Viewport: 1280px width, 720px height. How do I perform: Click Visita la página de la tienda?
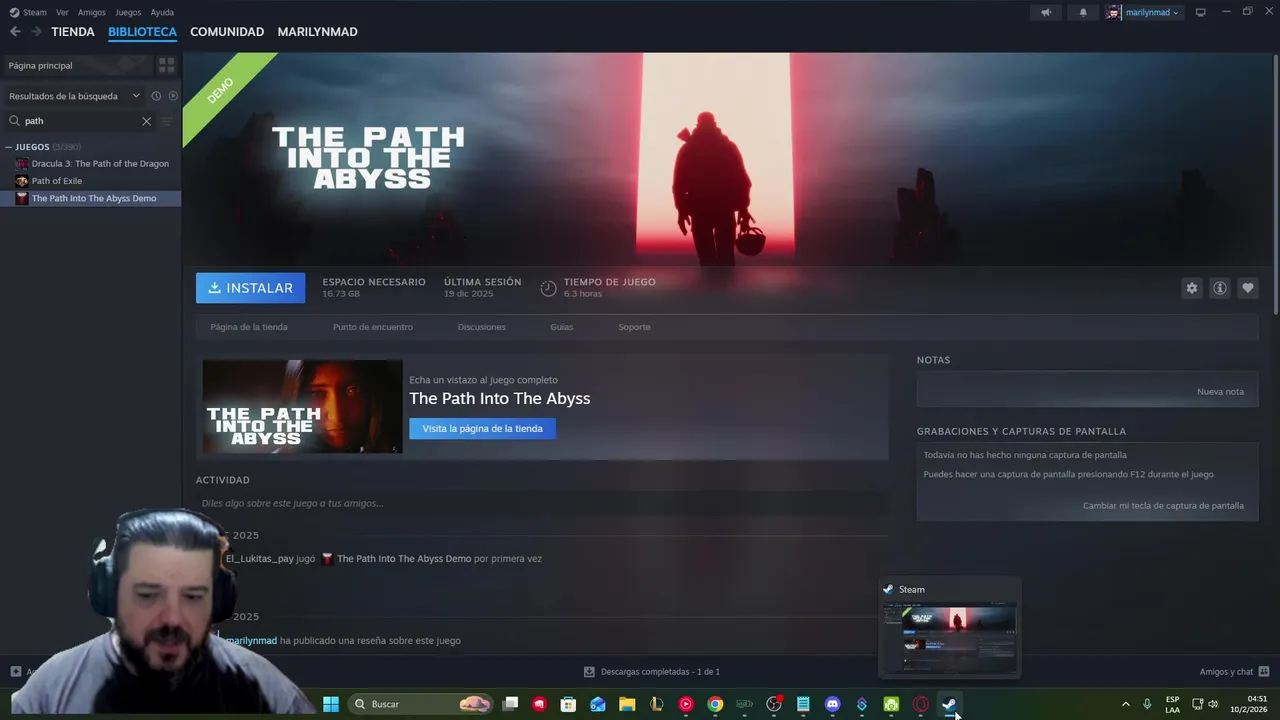click(482, 428)
